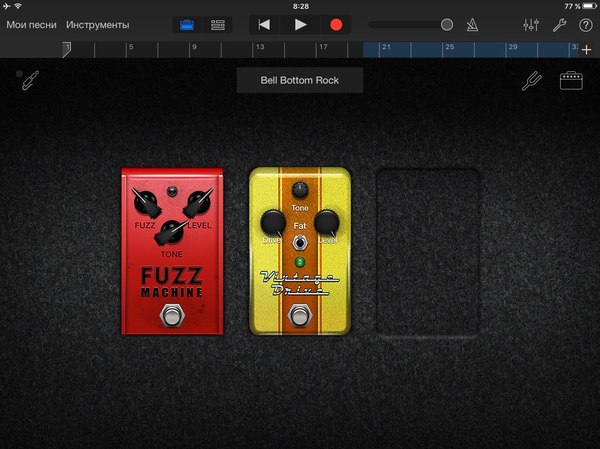This screenshot has height=449, width=600.
Task: Open the guitar tuner
Action: [x=531, y=81]
